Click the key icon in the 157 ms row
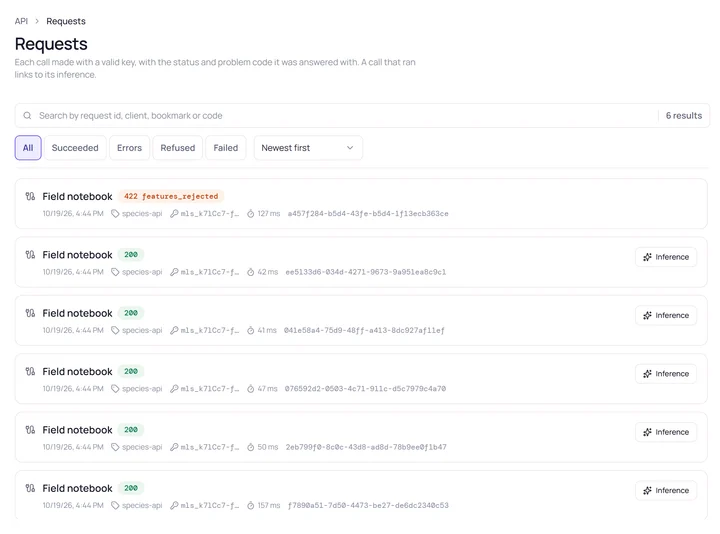 (174, 505)
